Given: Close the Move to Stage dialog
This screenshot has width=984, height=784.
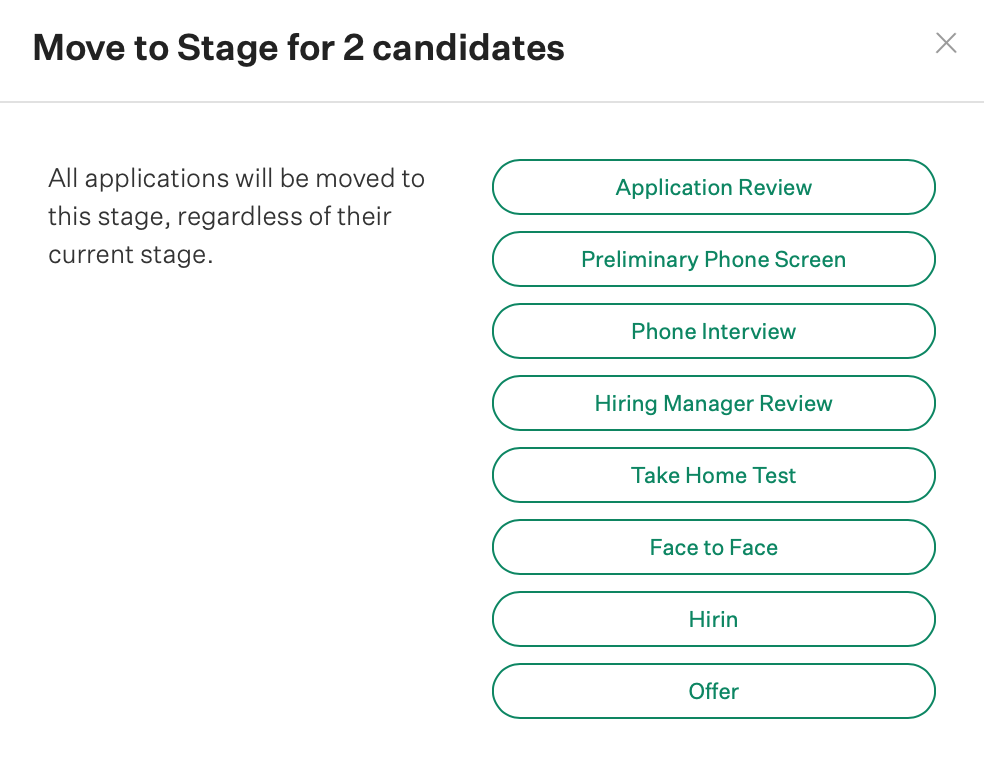Looking at the screenshot, I should coord(945,43).
